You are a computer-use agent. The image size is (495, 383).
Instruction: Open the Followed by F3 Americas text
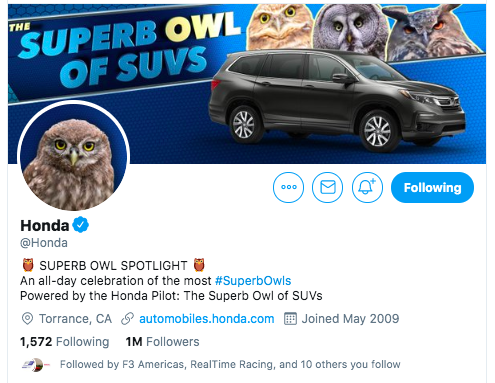click(230, 364)
